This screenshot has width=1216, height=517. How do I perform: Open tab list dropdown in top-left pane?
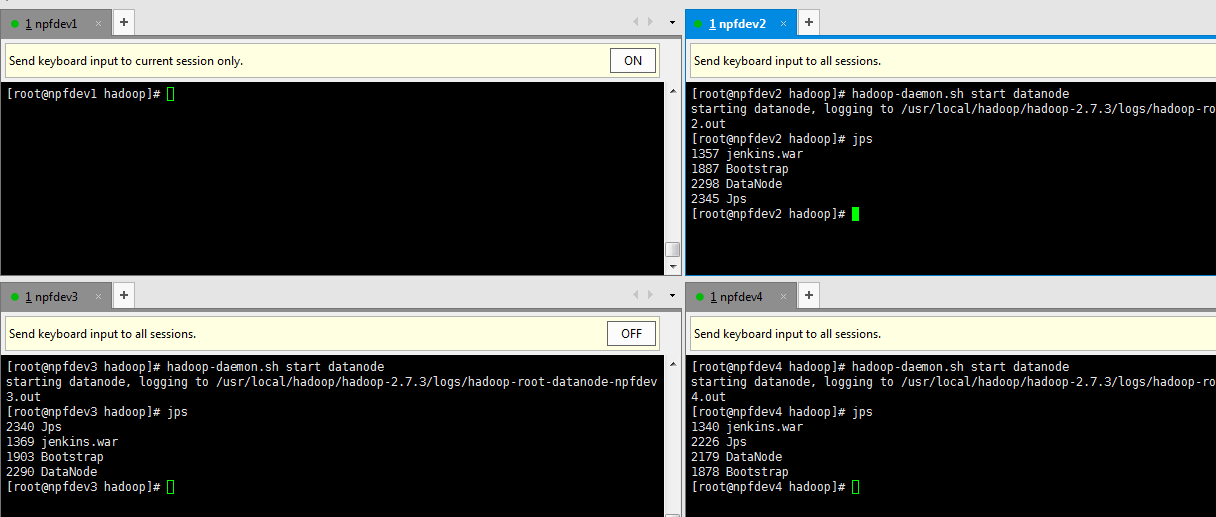tap(672, 22)
